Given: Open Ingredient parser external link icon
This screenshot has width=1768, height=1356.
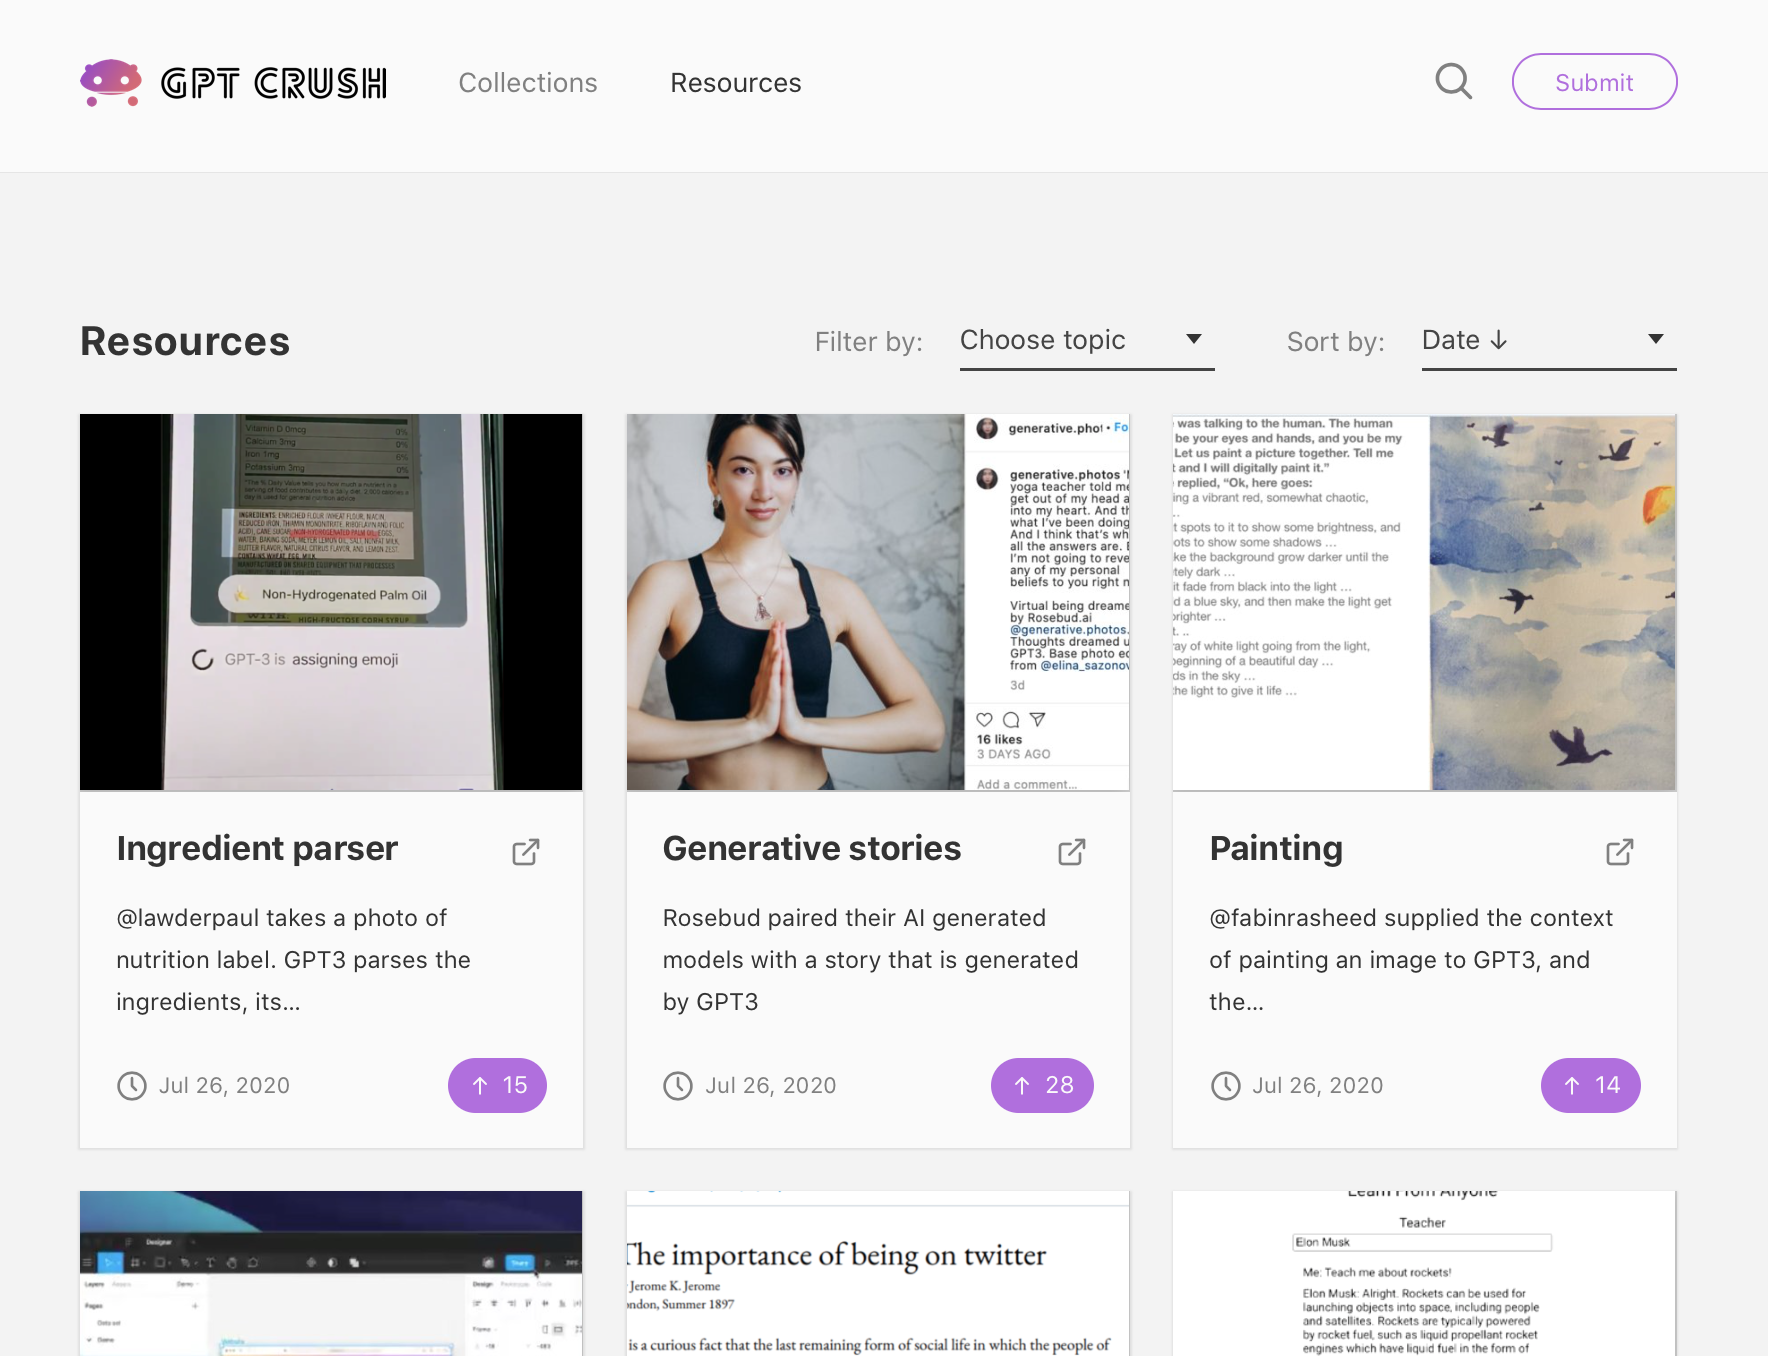Looking at the screenshot, I should pyautogui.click(x=526, y=852).
